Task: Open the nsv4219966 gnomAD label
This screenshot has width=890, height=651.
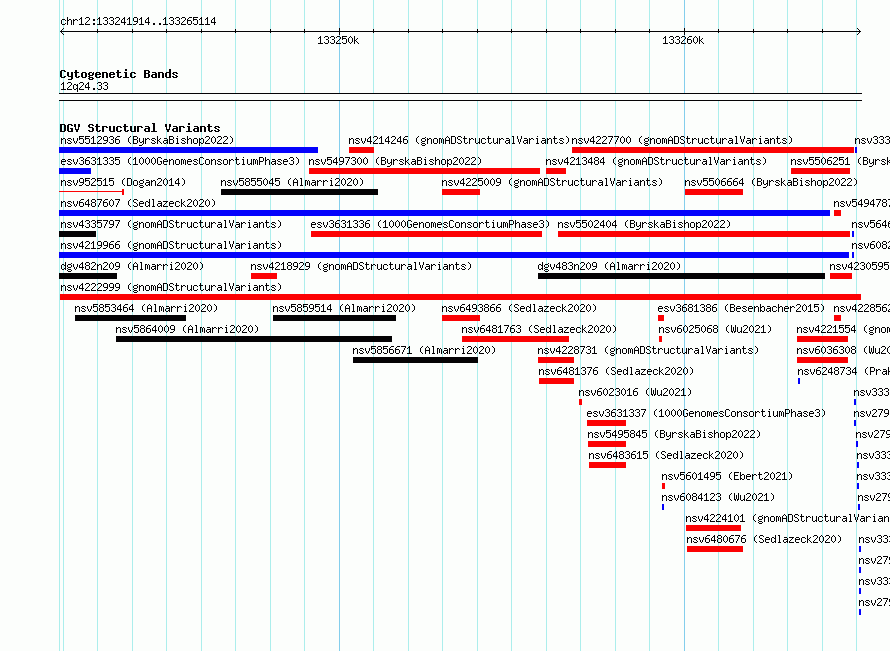Action: 171,245
